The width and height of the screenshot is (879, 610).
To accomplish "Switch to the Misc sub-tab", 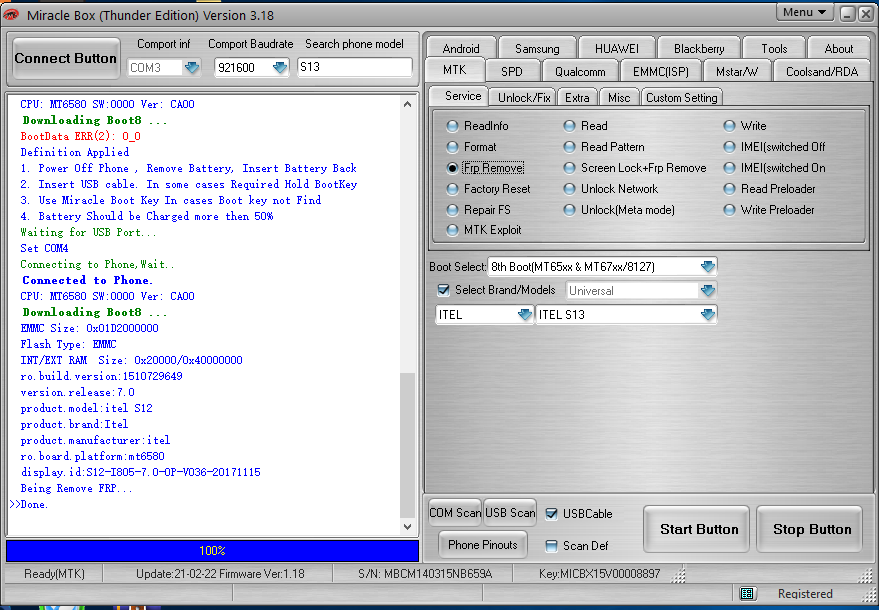I will [619, 98].
